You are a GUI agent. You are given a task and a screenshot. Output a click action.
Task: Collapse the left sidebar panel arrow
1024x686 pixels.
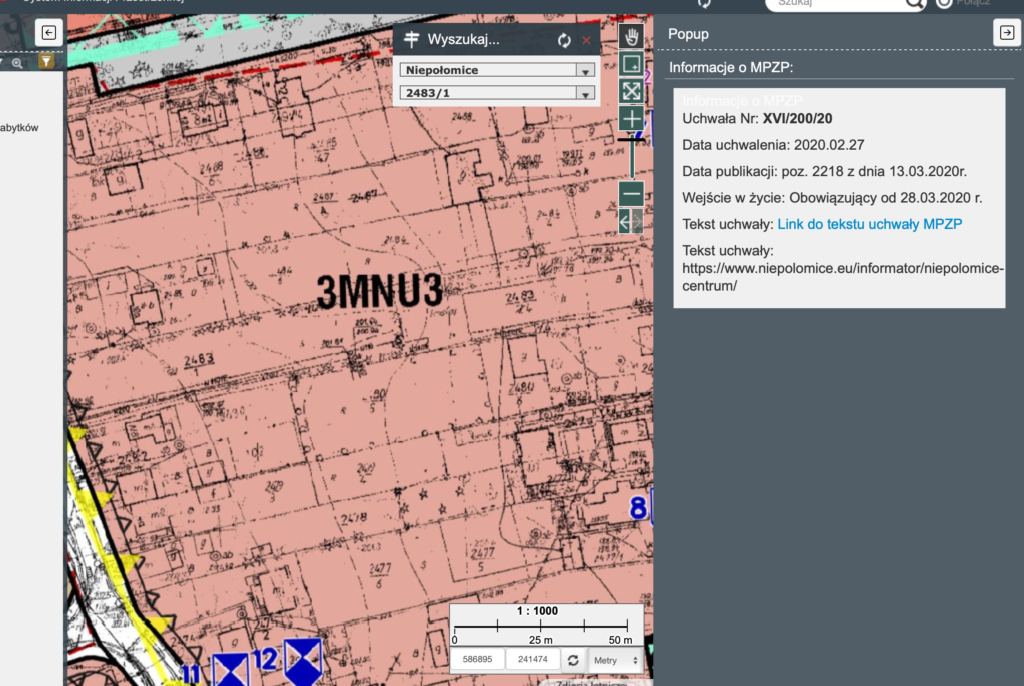click(48, 32)
